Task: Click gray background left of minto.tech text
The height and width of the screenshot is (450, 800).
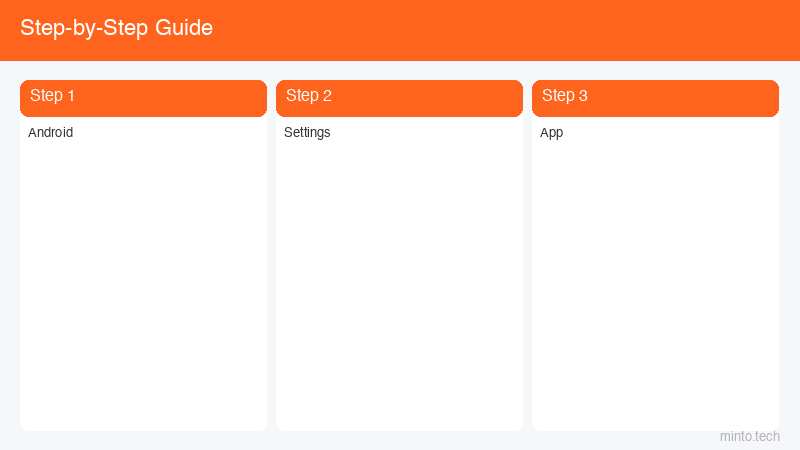Action: click(x=612, y=439)
